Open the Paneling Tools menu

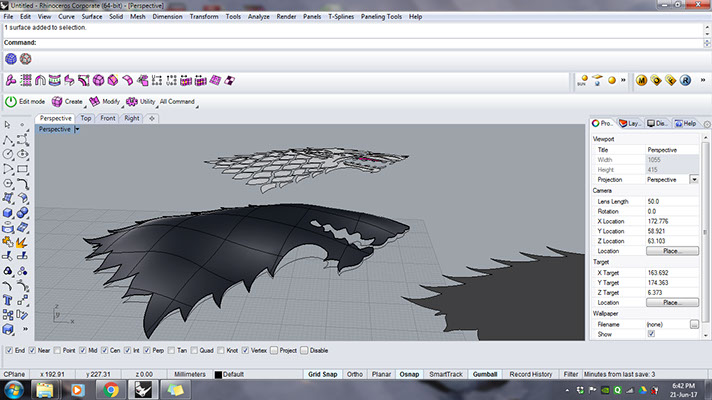pyautogui.click(x=381, y=17)
